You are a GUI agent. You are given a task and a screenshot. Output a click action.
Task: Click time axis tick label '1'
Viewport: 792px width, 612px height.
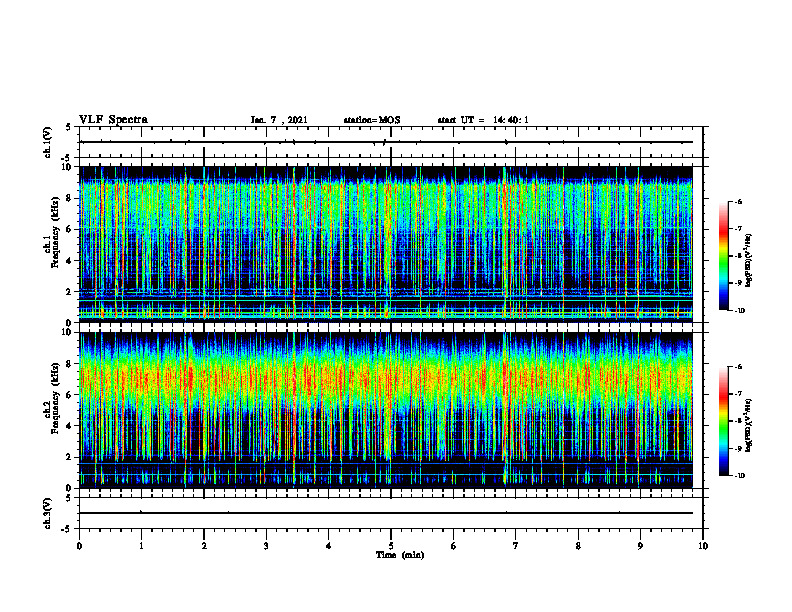point(141,546)
